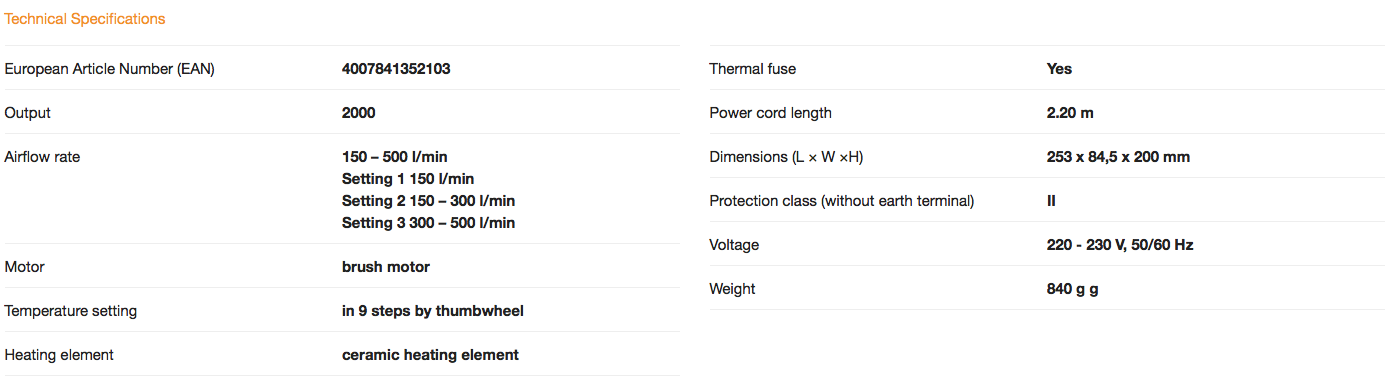Click the Weight value 840 g g

(x=1072, y=289)
